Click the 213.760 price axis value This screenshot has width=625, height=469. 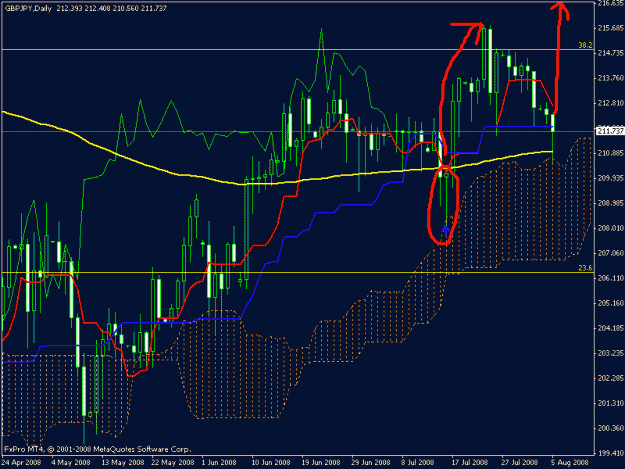pos(611,78)
